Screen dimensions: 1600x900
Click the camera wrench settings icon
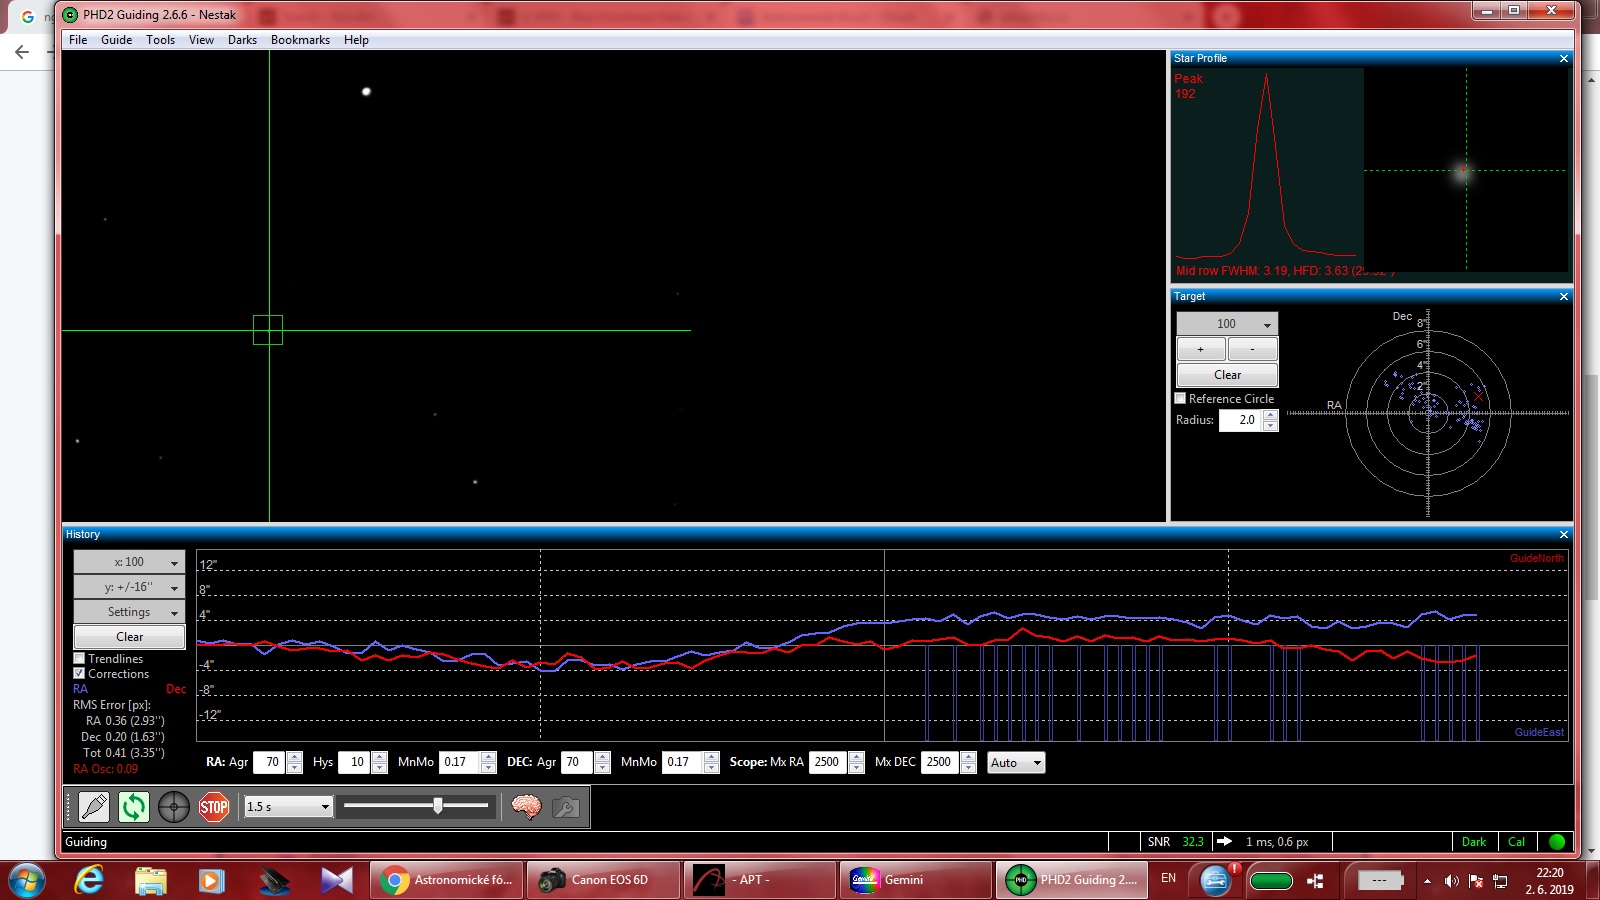(566, 807)
